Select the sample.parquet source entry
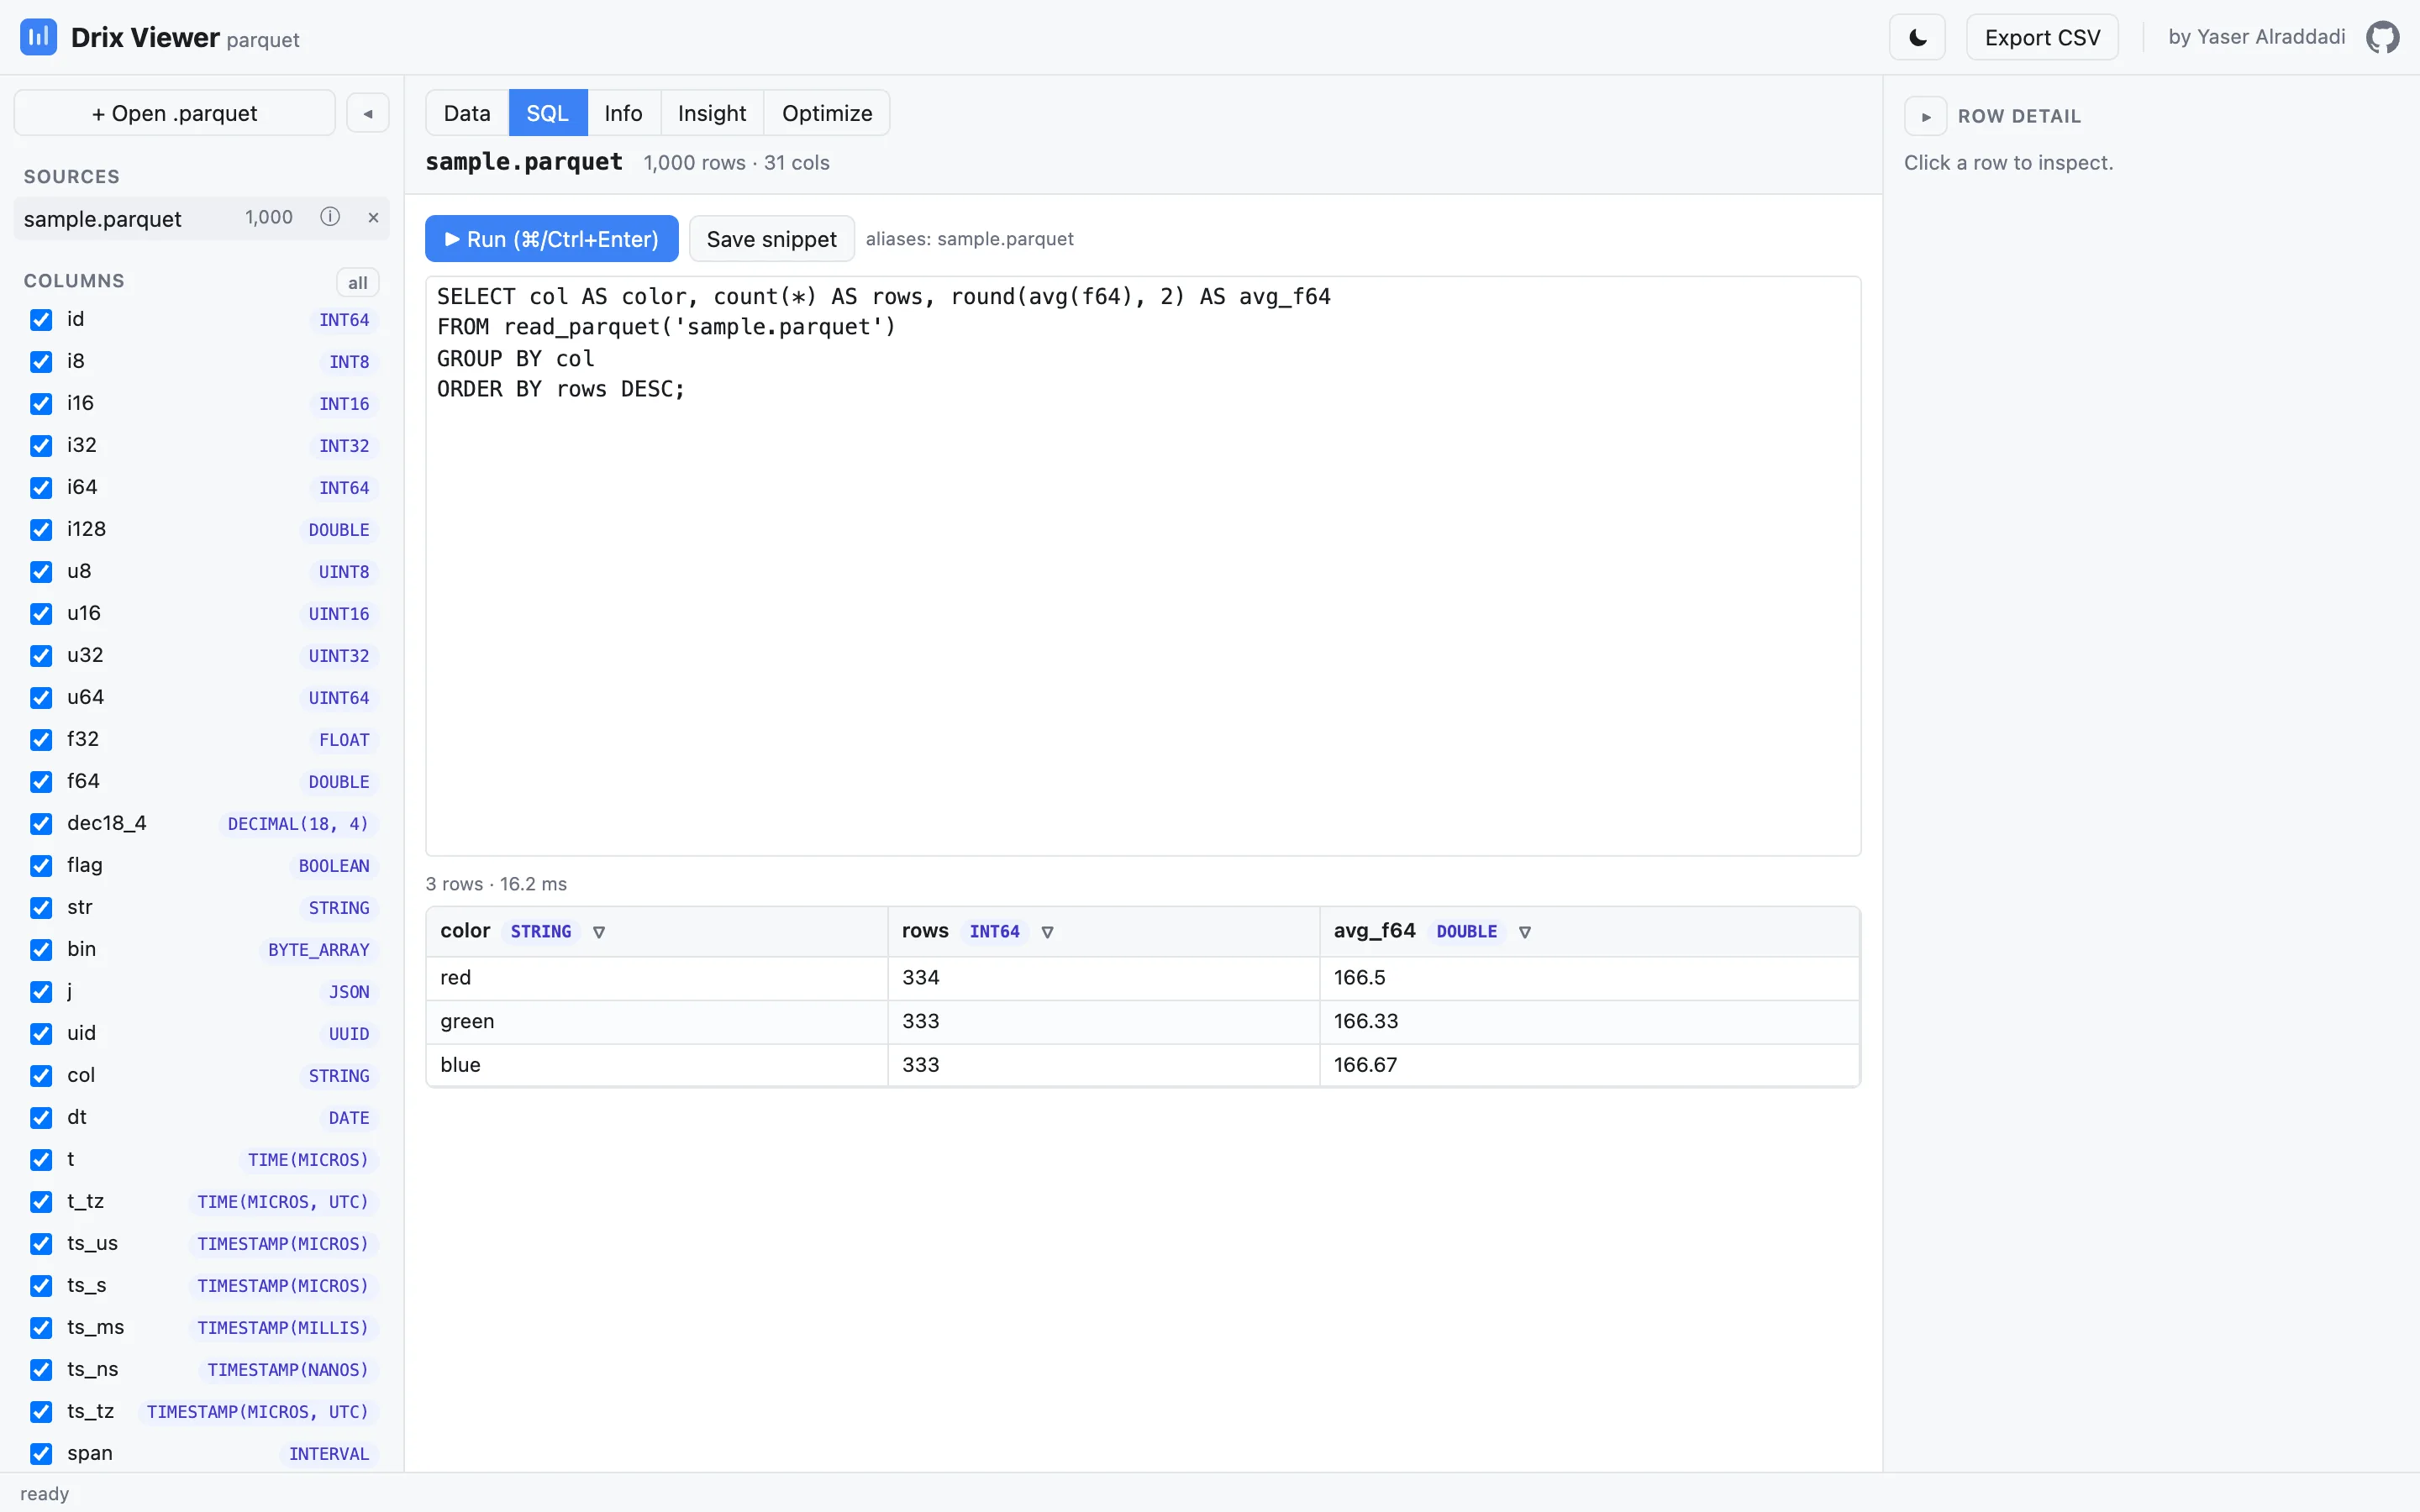 [x=202, y=218]
